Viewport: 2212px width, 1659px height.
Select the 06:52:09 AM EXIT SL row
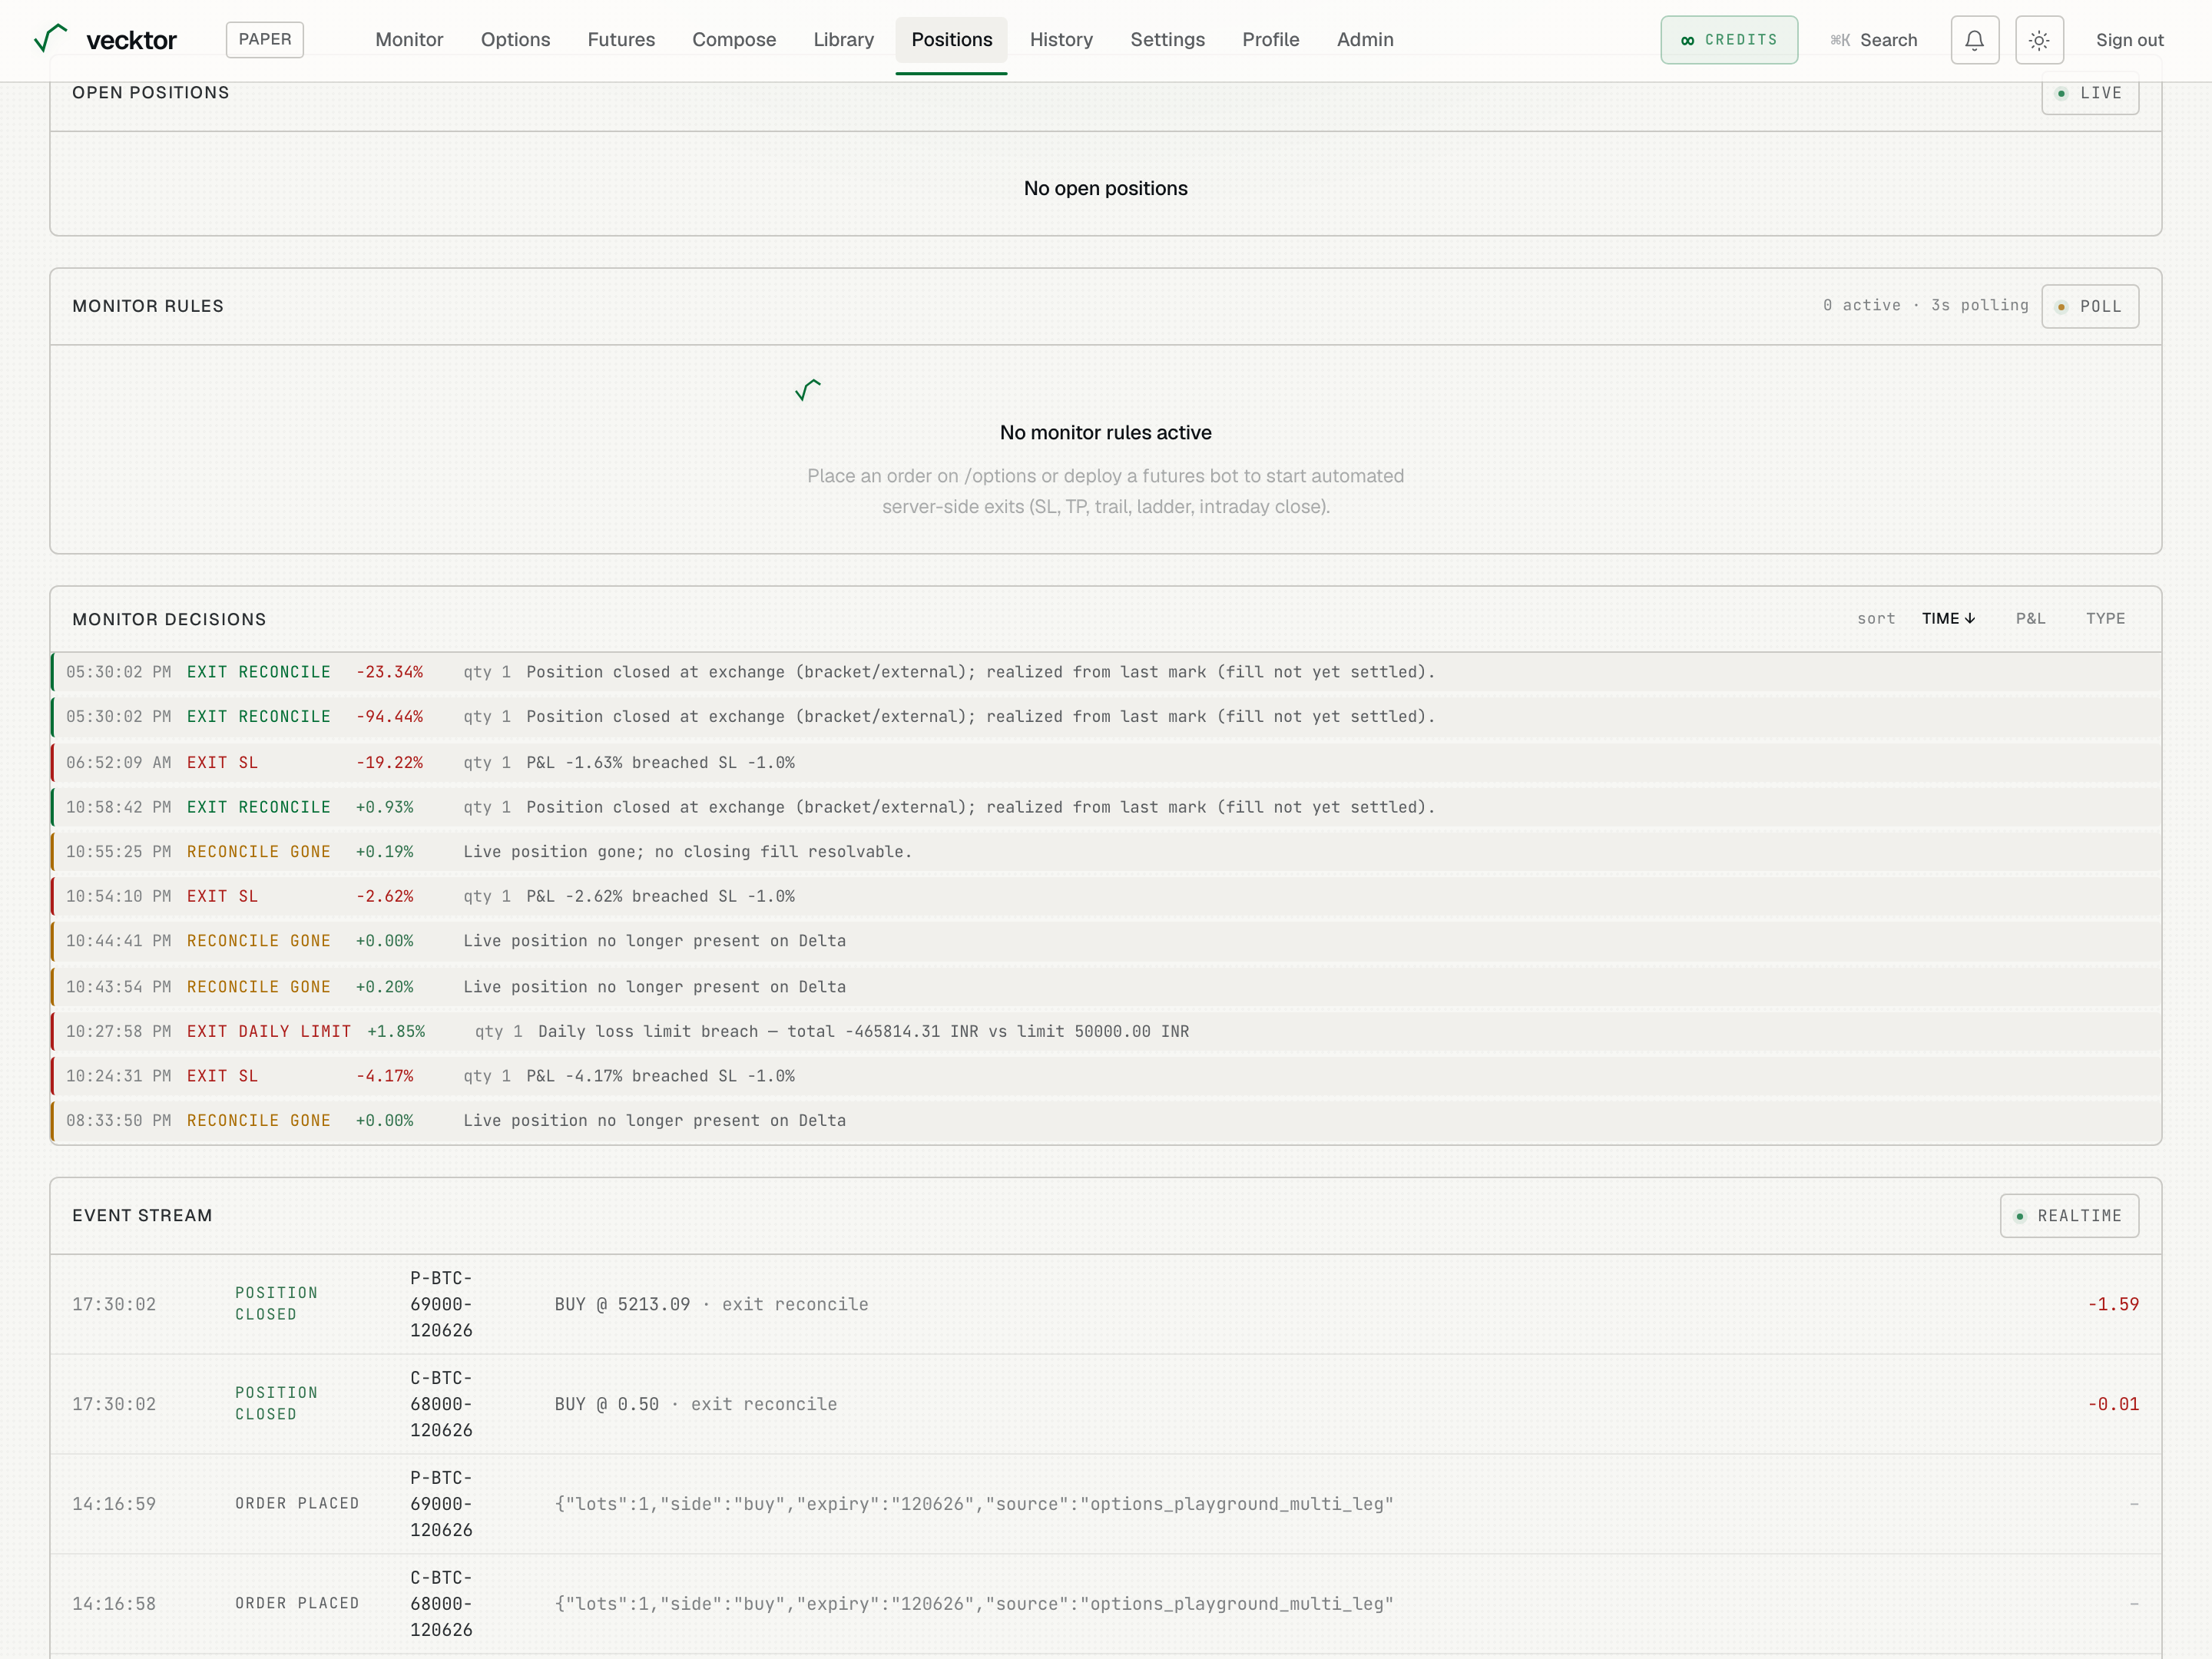coord(1106,763)
